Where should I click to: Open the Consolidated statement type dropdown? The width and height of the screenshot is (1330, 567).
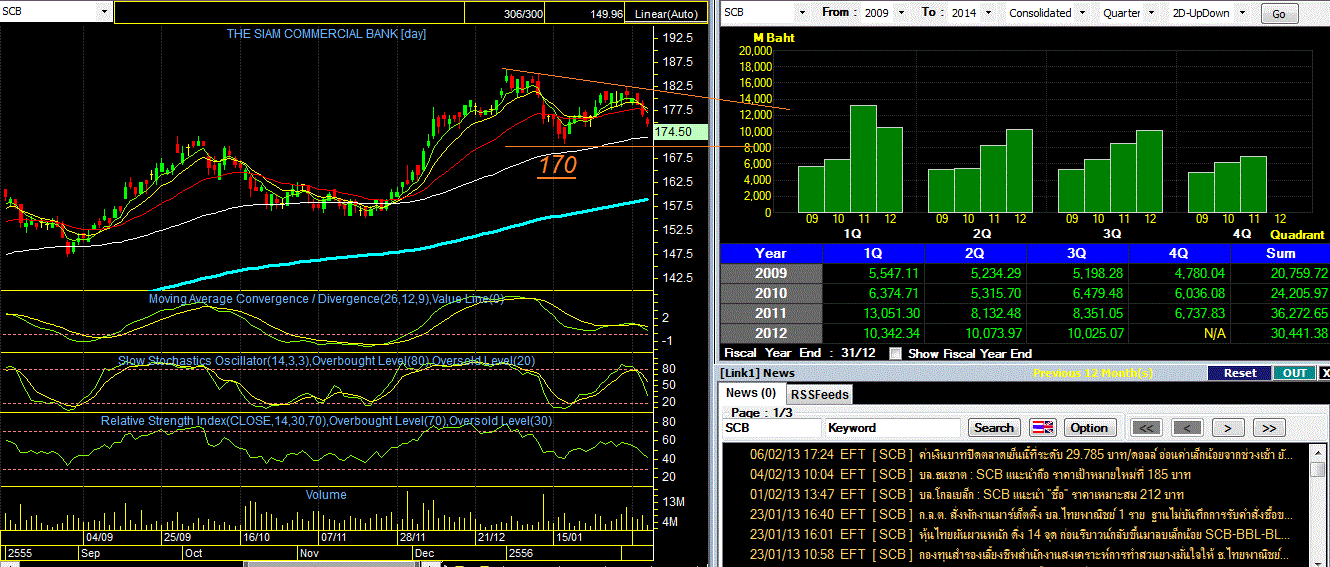coord(1082,13)
